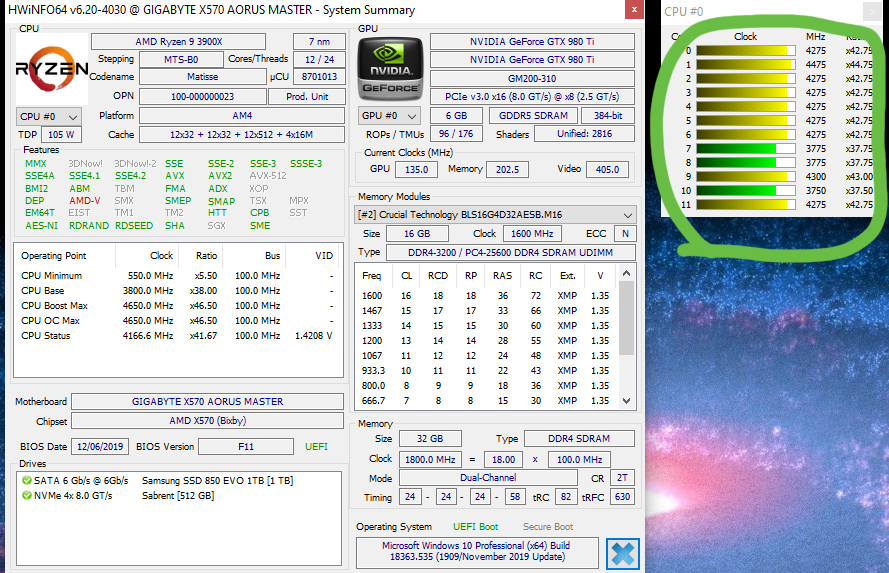Click the DDR4-3200 / PC4-25600 type field
This screenshot has height=573, width=889.
coord(510,253)
